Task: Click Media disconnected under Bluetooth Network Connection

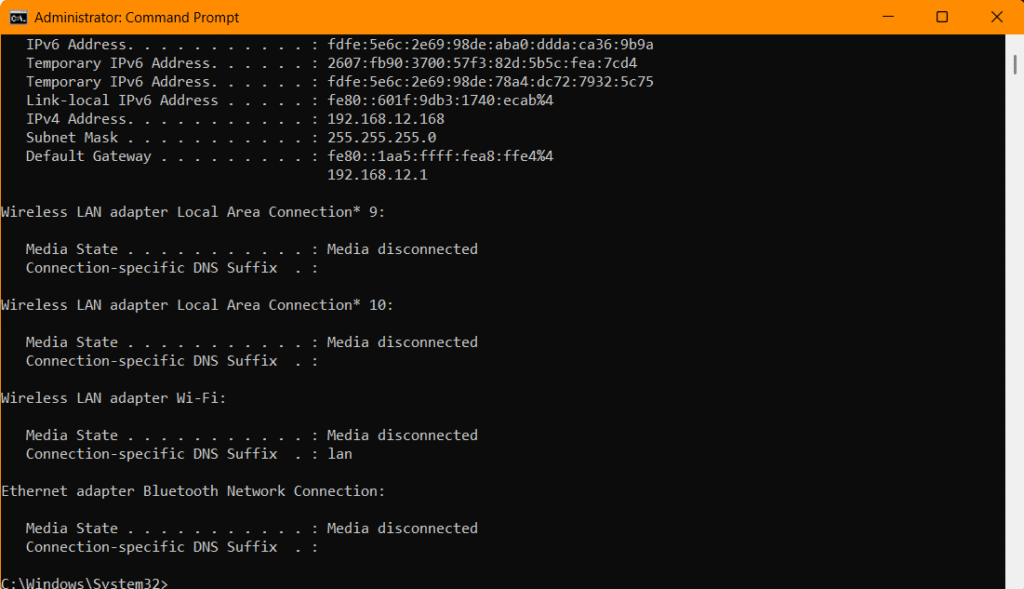Action: pos(402,528)
